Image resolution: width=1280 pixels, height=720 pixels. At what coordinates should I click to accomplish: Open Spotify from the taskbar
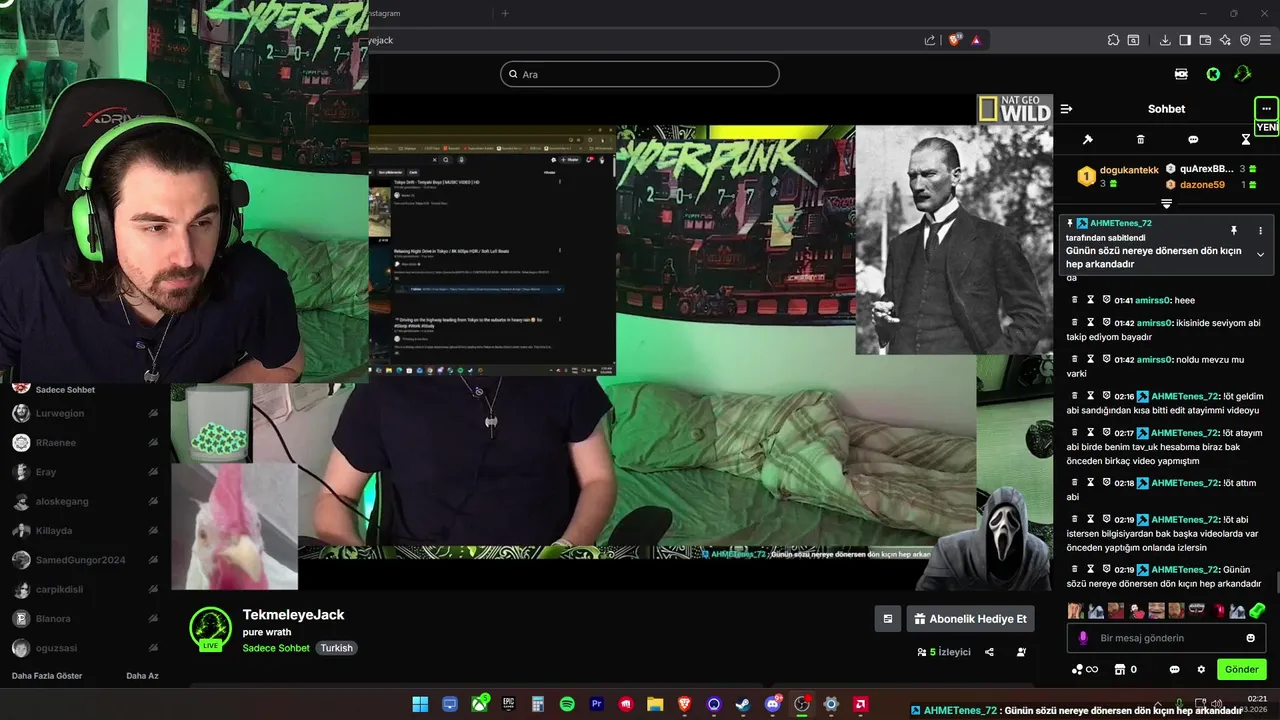tap(567, 704)
